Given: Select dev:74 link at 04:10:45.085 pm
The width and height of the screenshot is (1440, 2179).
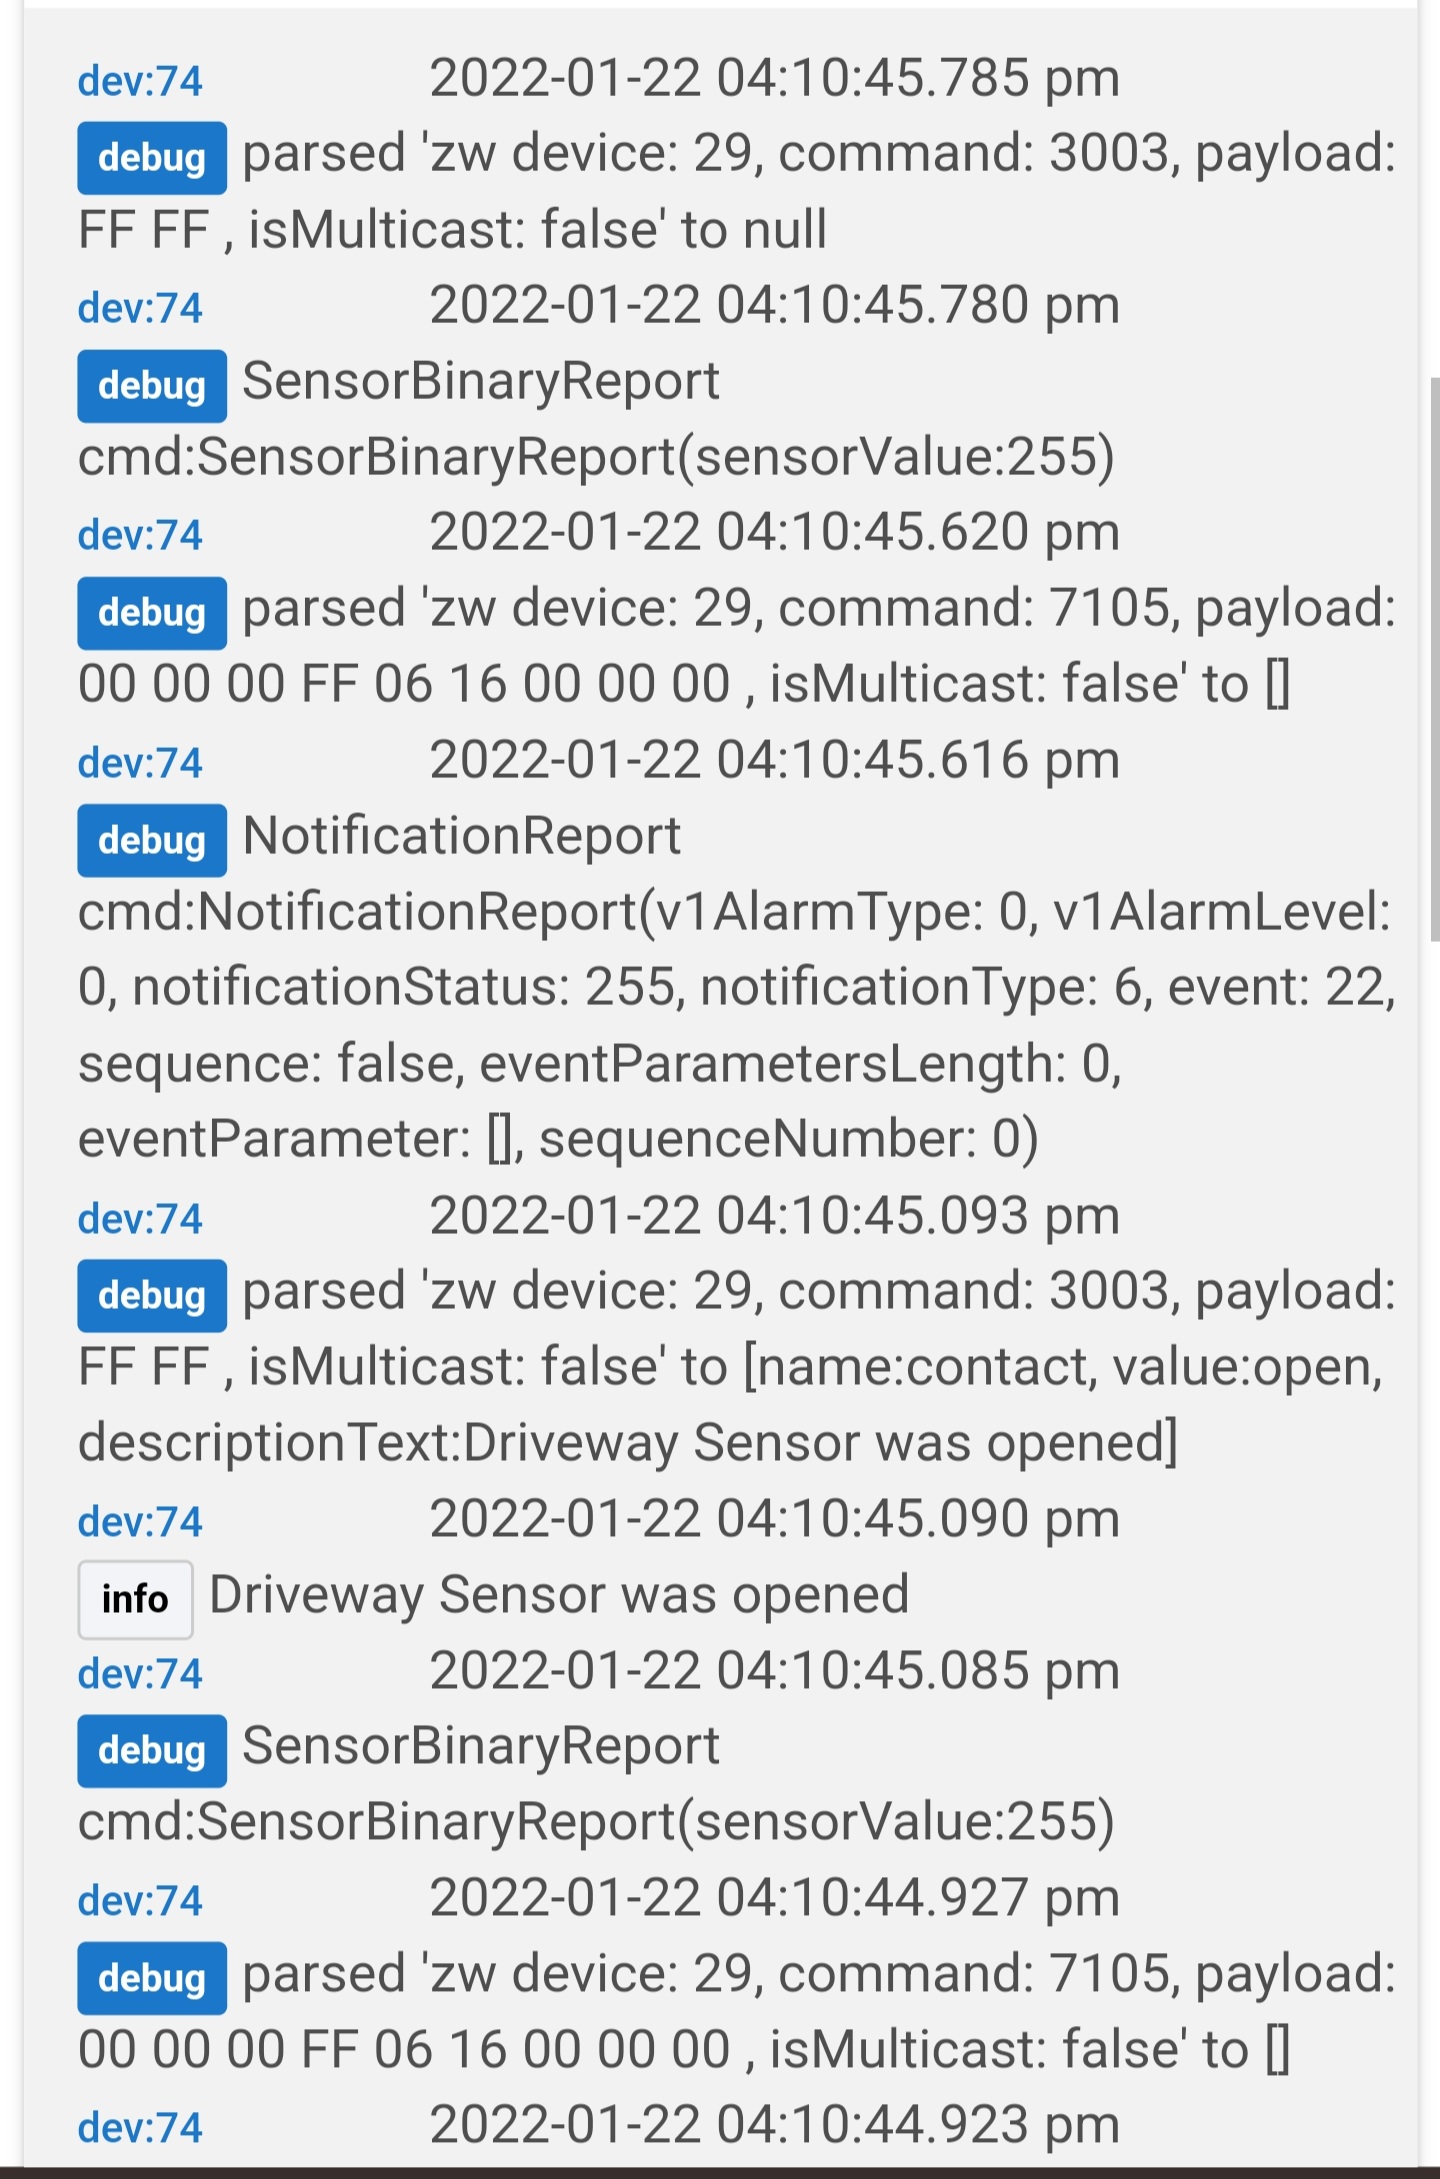Looking at the screenshot, I should [x=140, y=1674].
